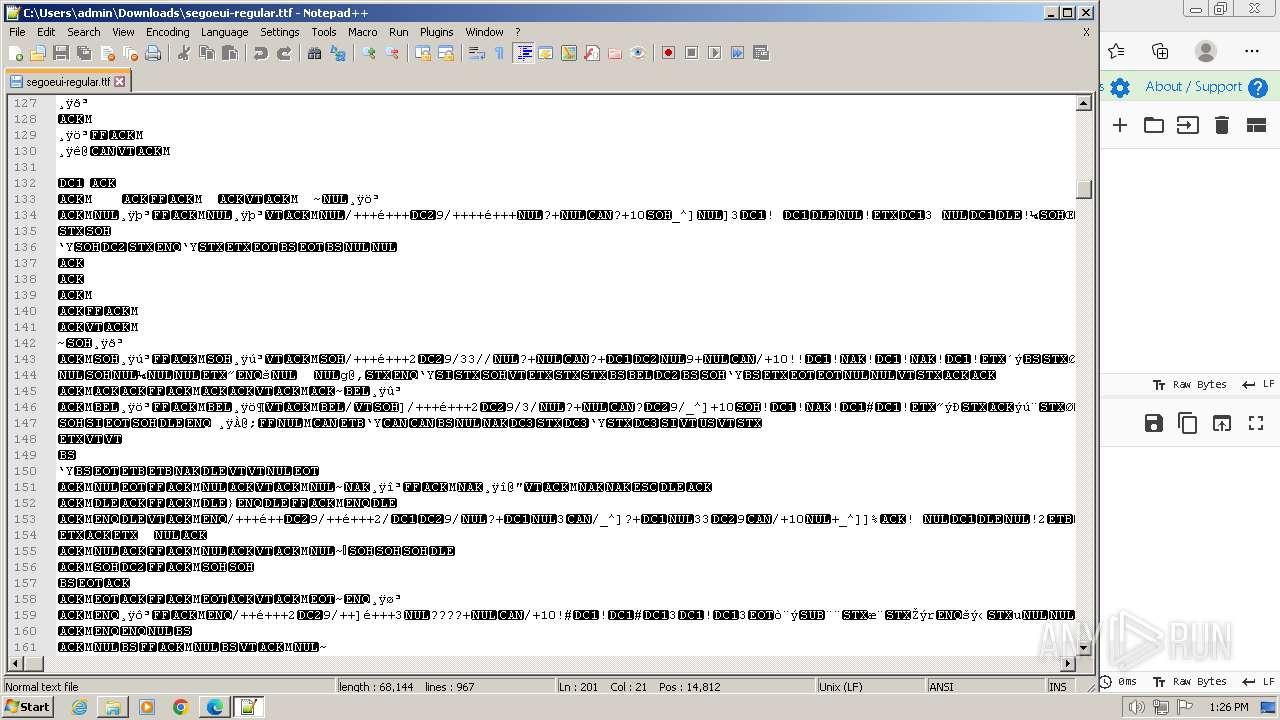Click the Close document toolbar icon
Image resolution: width=1280 pixels, height=720 pixels.
pyautogui.click(x=107, y=53)
